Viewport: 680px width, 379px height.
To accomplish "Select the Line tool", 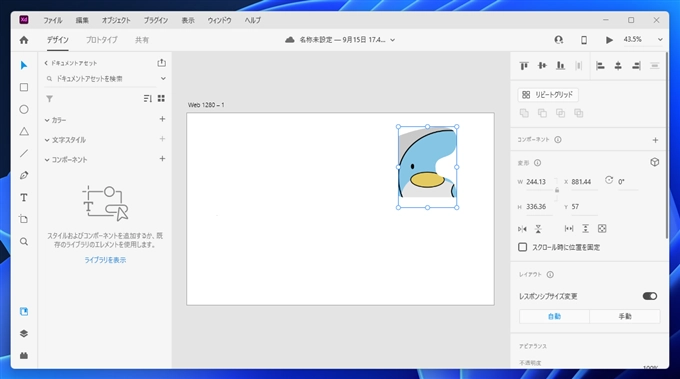I will (24, 154).
